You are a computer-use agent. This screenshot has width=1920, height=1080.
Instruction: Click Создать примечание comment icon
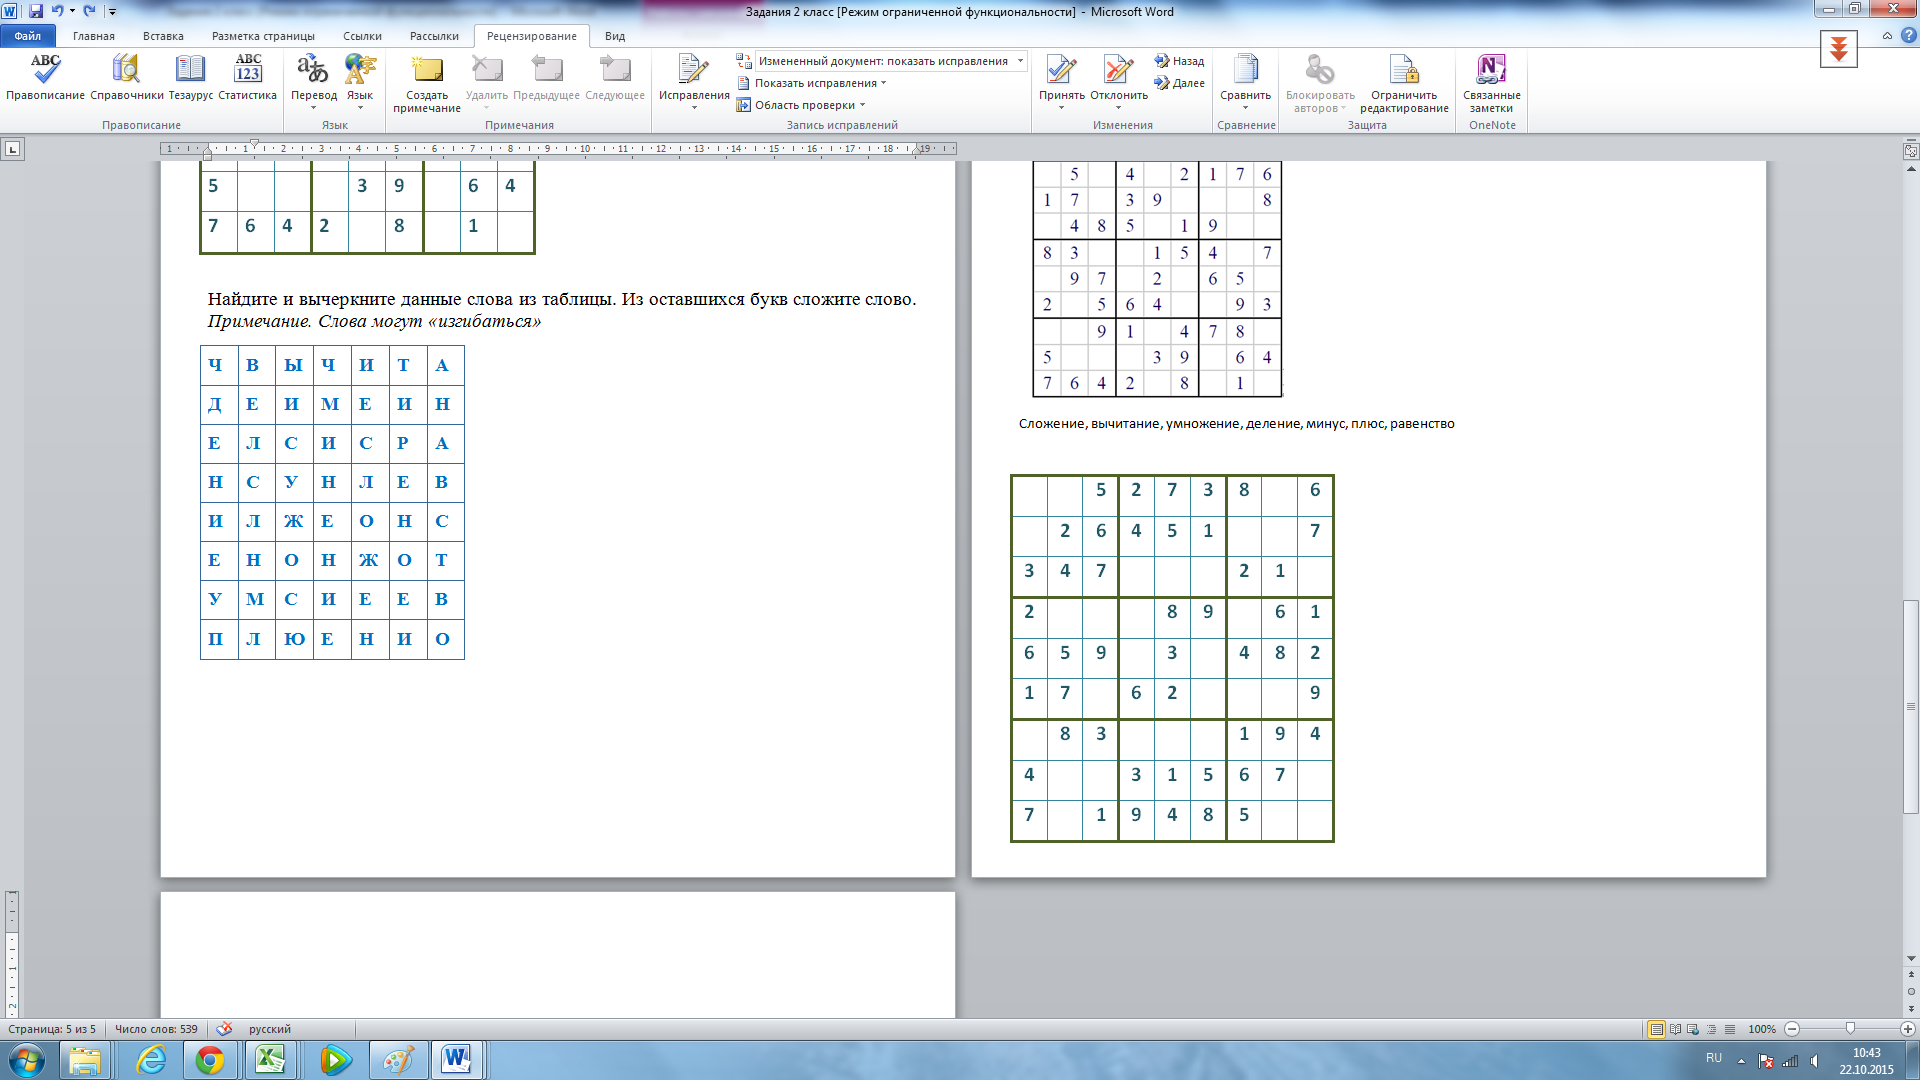pyautogui.click(x=427, y=70)
